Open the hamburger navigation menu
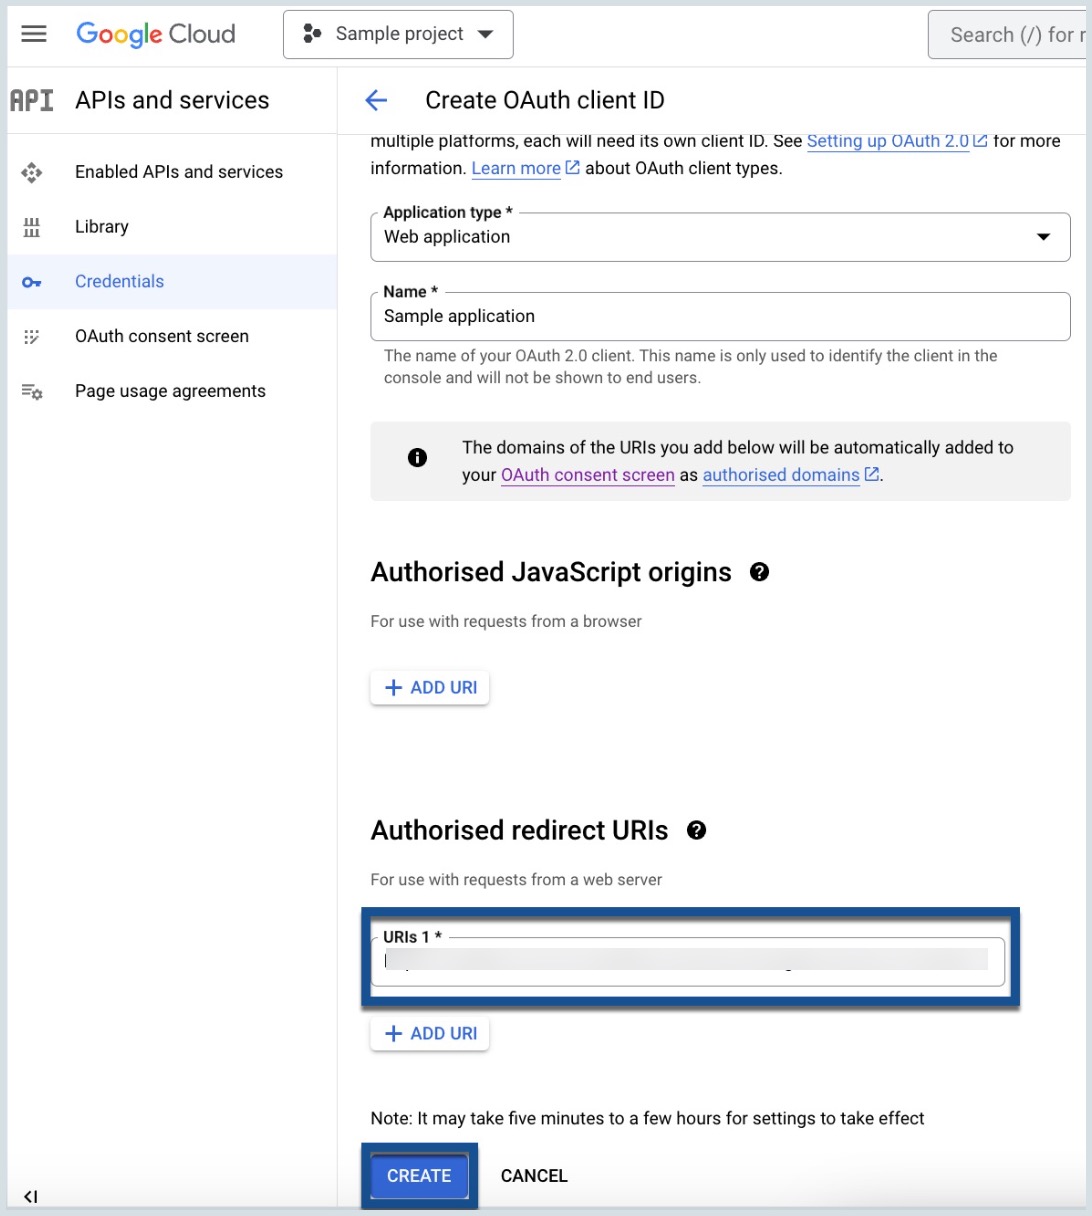Image resolution: width=1092 pixels, height=1216 pixels. coord(34,34)
